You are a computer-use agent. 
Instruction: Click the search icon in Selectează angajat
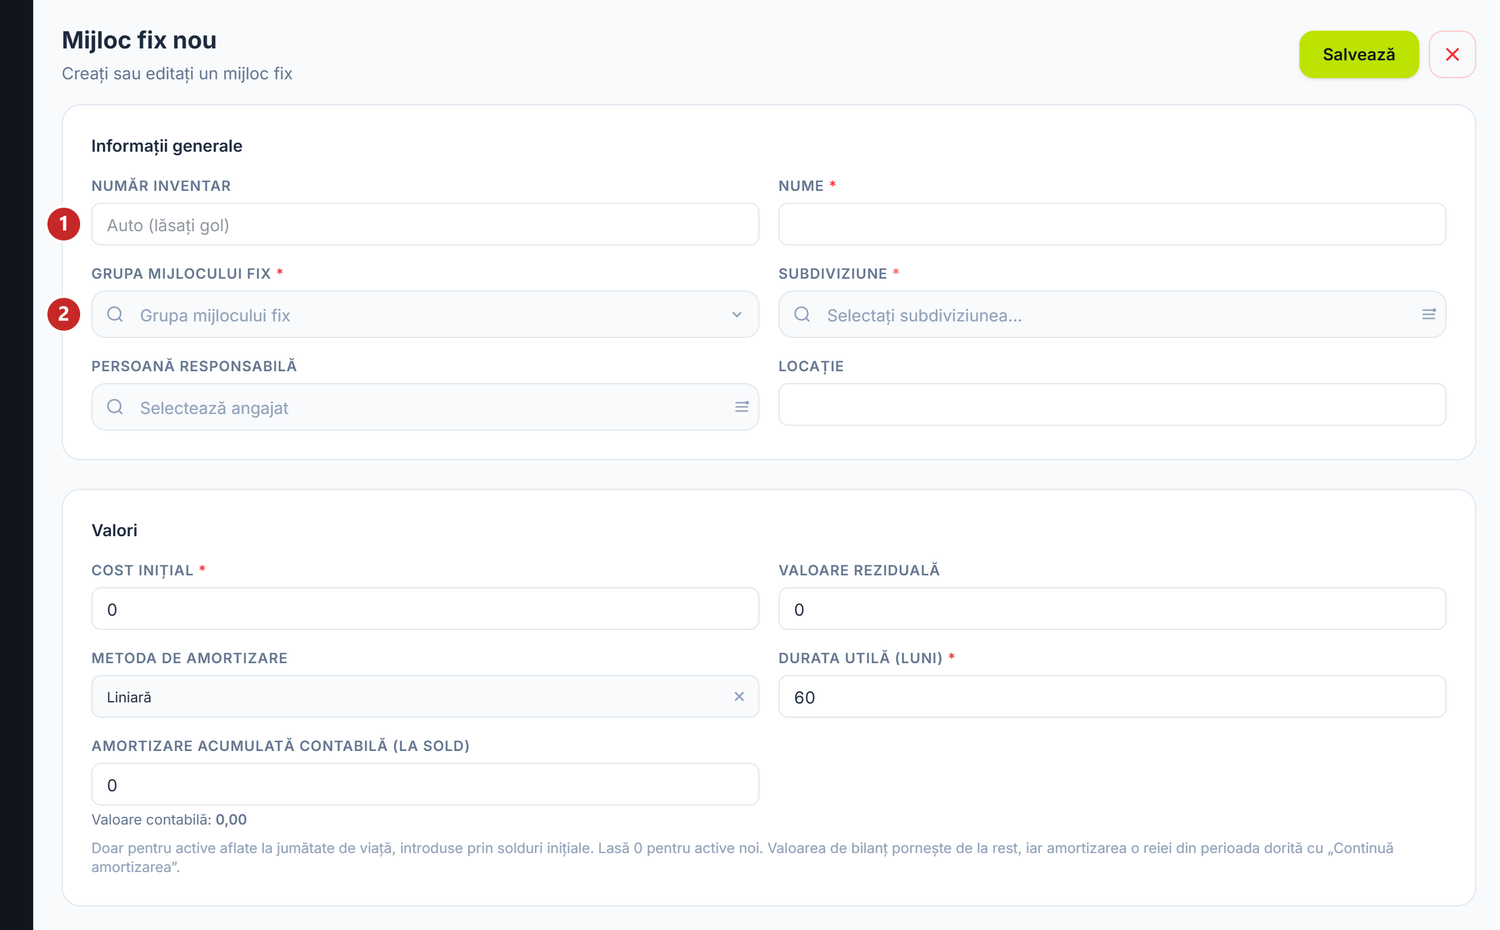(115, 407)
